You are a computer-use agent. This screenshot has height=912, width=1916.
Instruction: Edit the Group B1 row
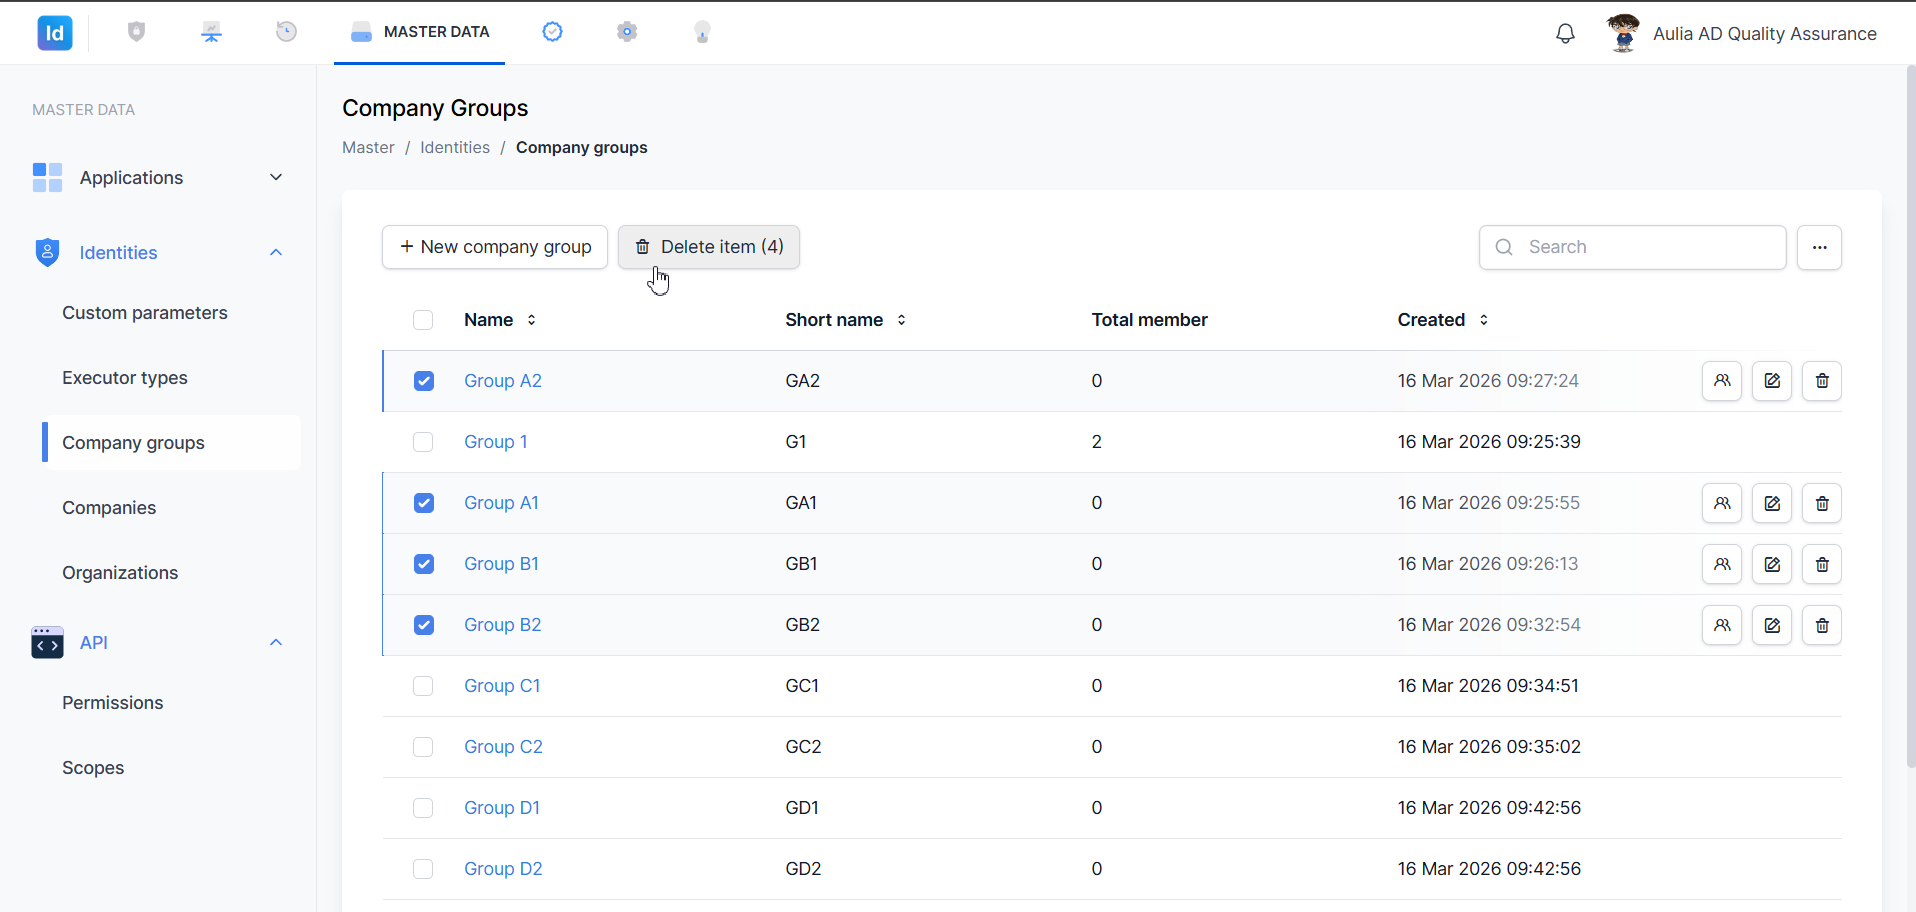coord(1772,564)
